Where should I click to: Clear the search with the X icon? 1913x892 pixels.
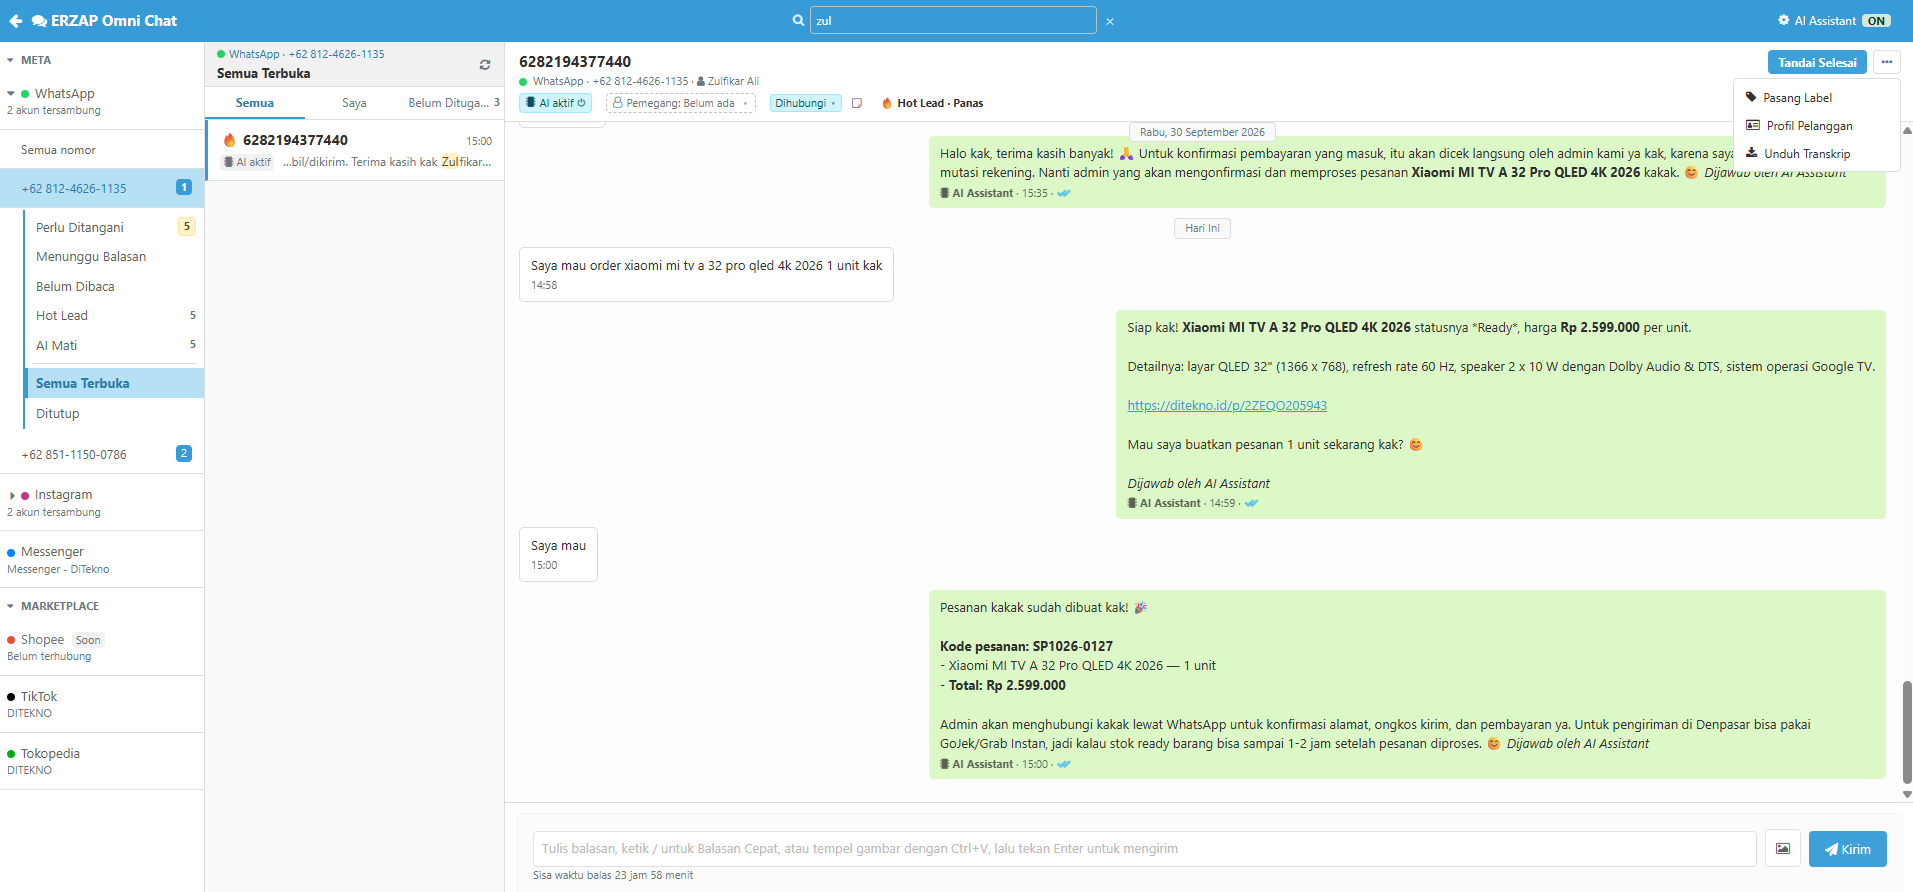click(x=1110, y=21)
